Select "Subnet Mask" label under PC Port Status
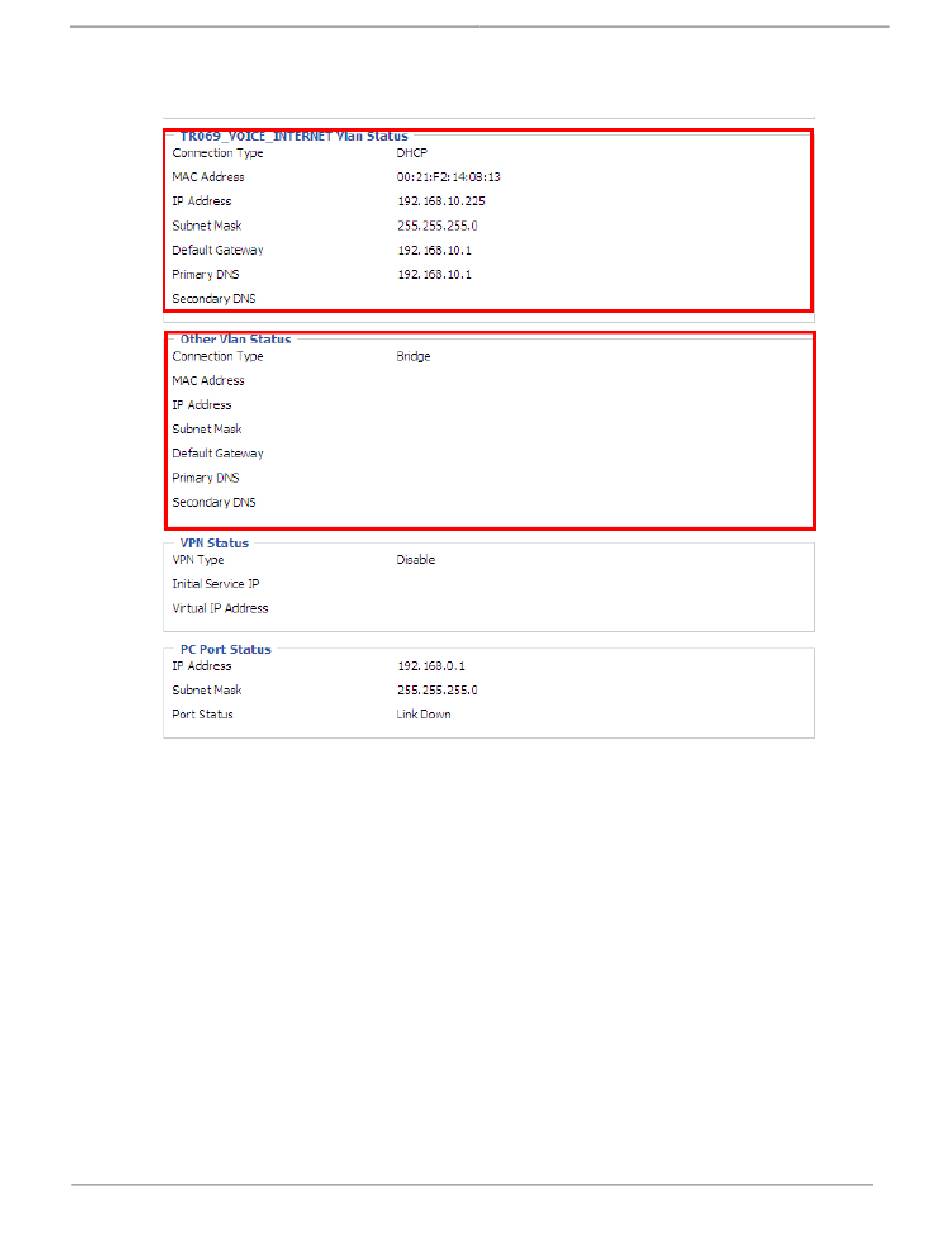The height and width of the screenshot is (1254, 950). coord(207,690)
